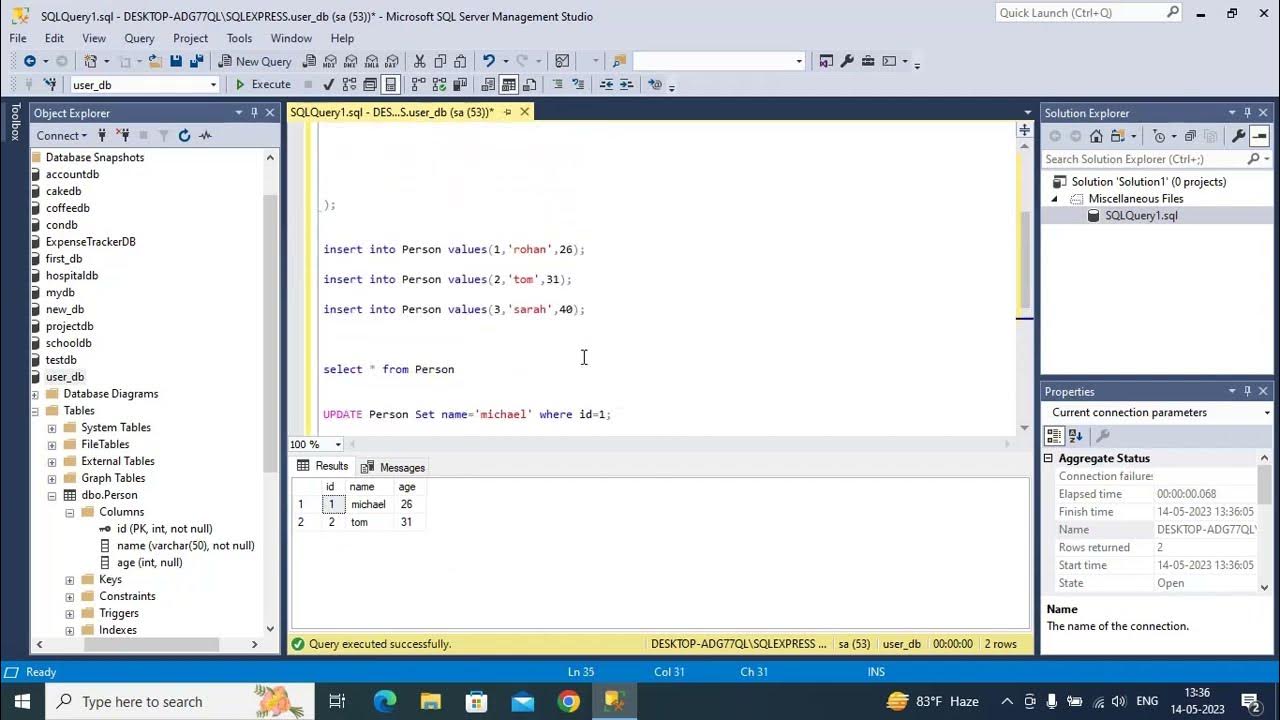This screenshot has height=720, width=1280.
Task: Click the Undo arrow icon
Action: (x=488, y=61)
